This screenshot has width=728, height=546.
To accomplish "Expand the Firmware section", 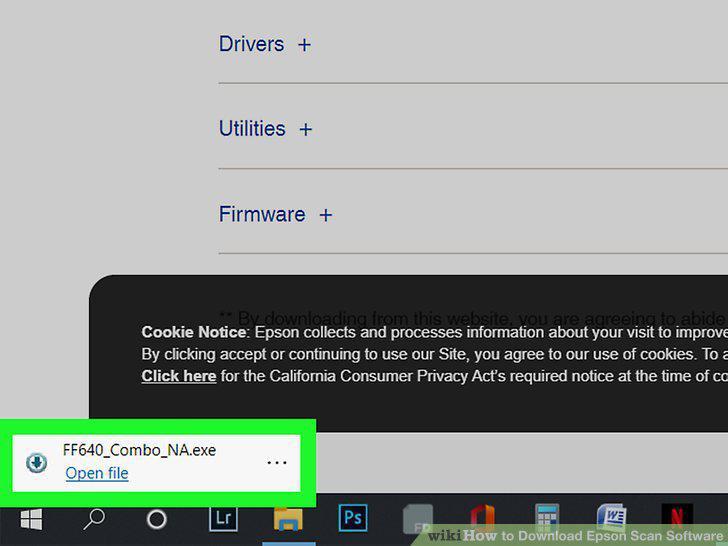I will tap(275, 214).
